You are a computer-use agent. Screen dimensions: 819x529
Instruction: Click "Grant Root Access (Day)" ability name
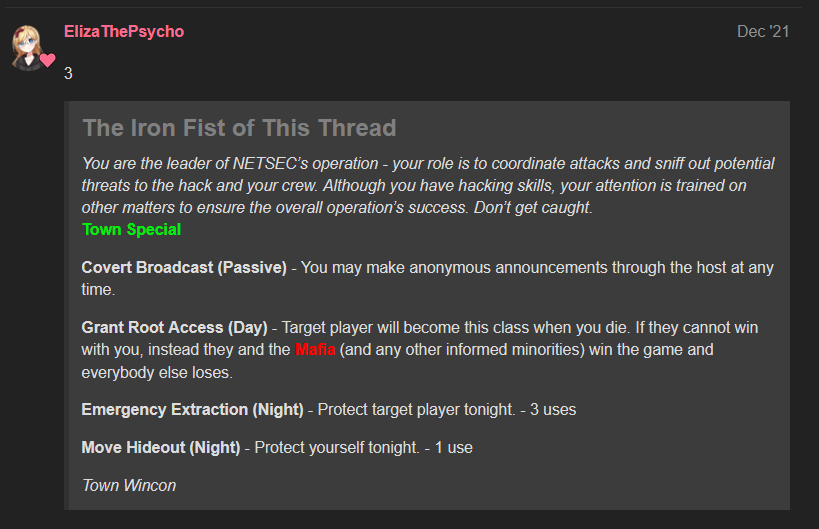(174, 327)
